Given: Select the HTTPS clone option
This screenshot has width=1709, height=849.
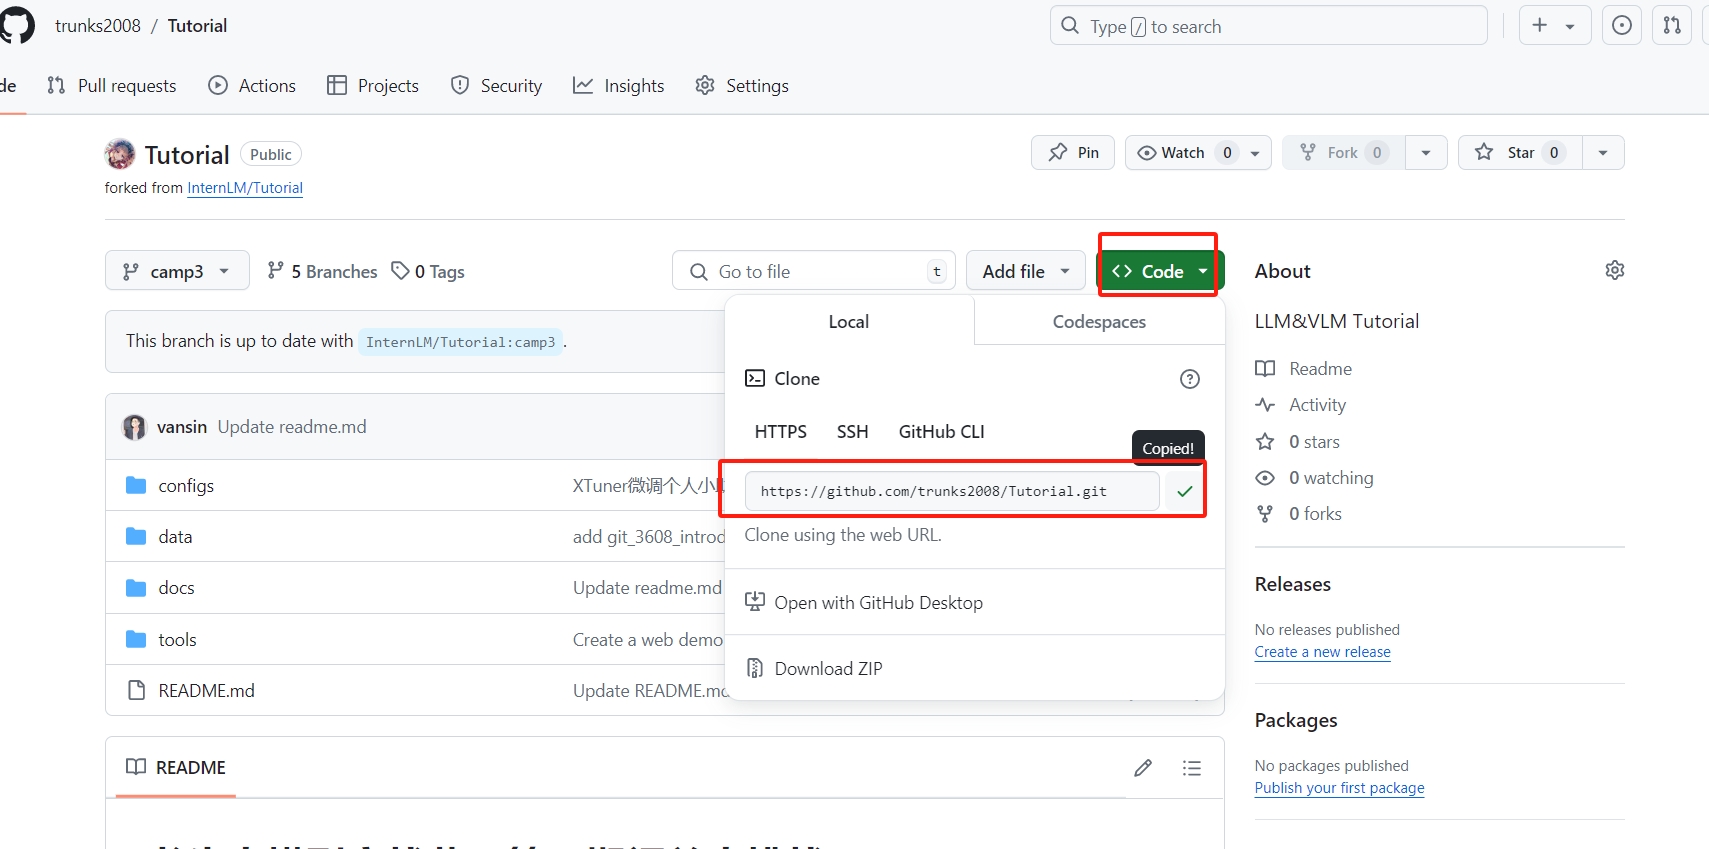Looking at the screenshot, I should point(780,432).
